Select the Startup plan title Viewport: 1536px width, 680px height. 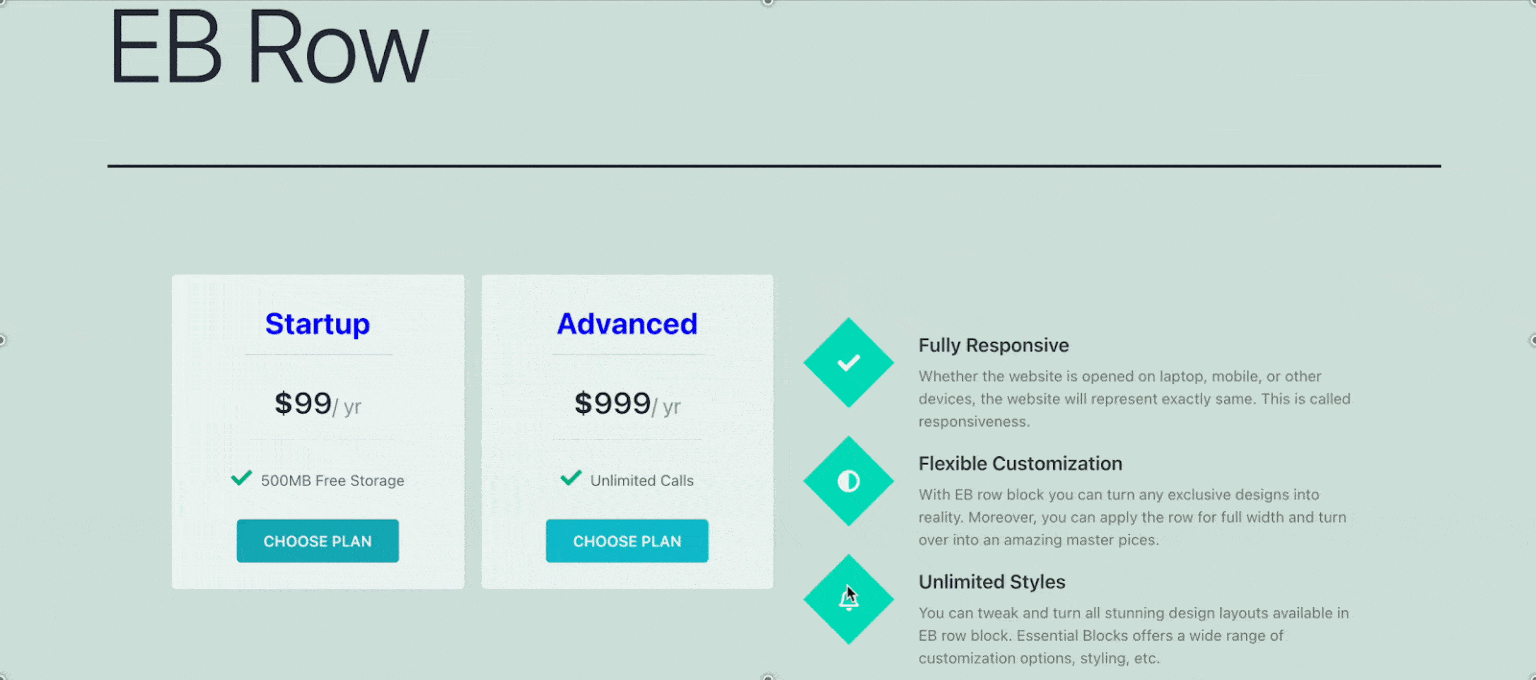pos(318,324)
